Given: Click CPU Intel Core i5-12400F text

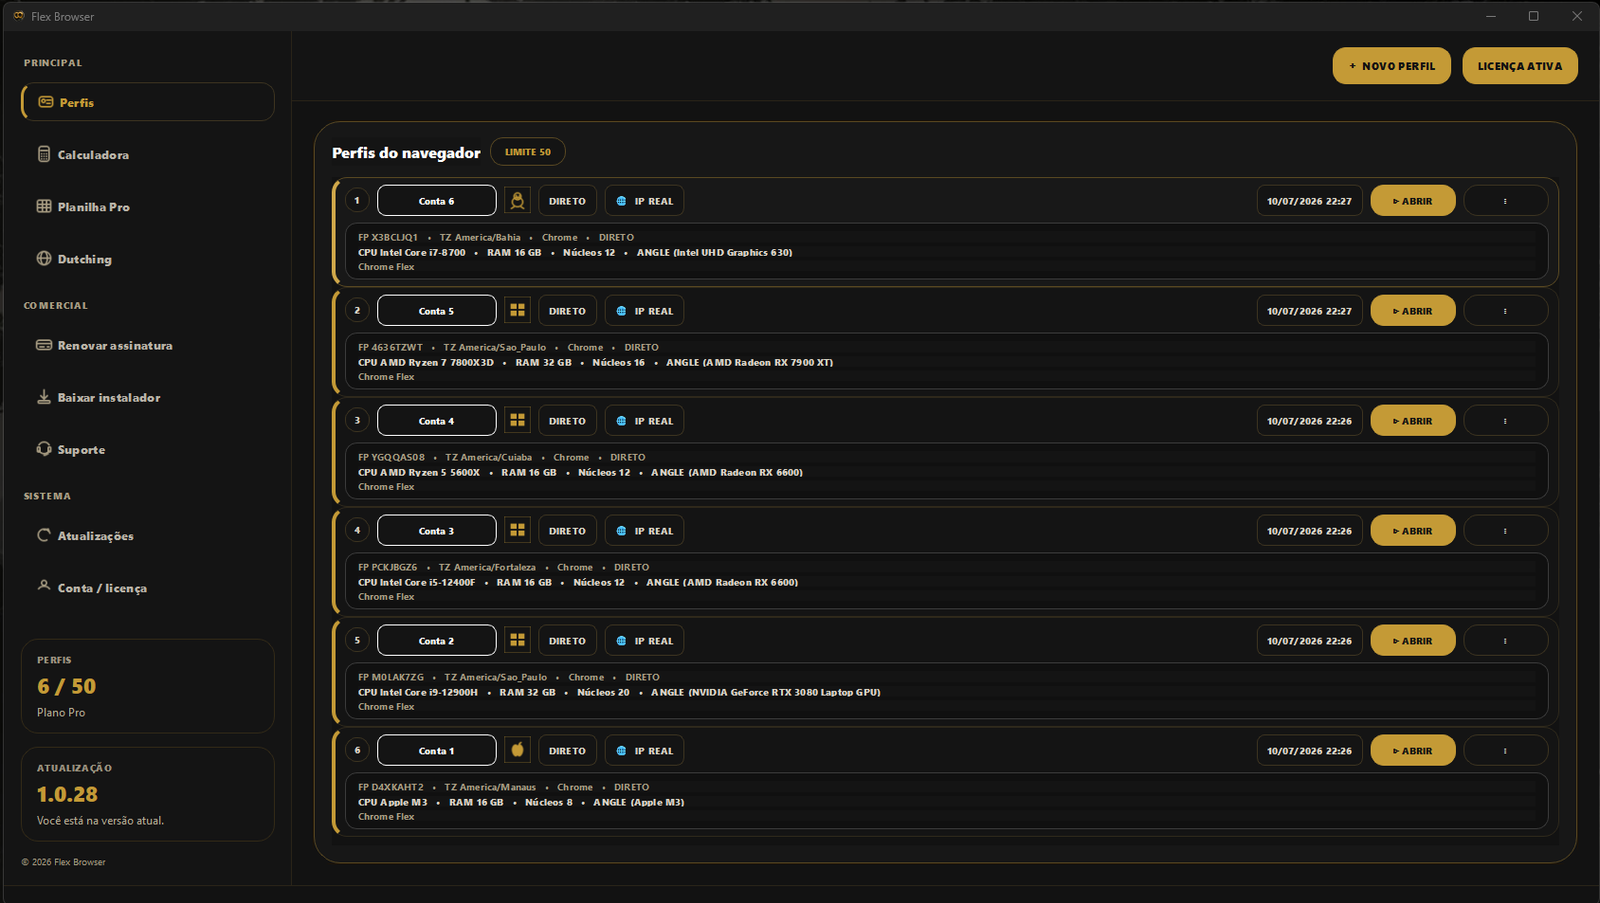Looking at the screenshot, I should click(x=416, y=583).
